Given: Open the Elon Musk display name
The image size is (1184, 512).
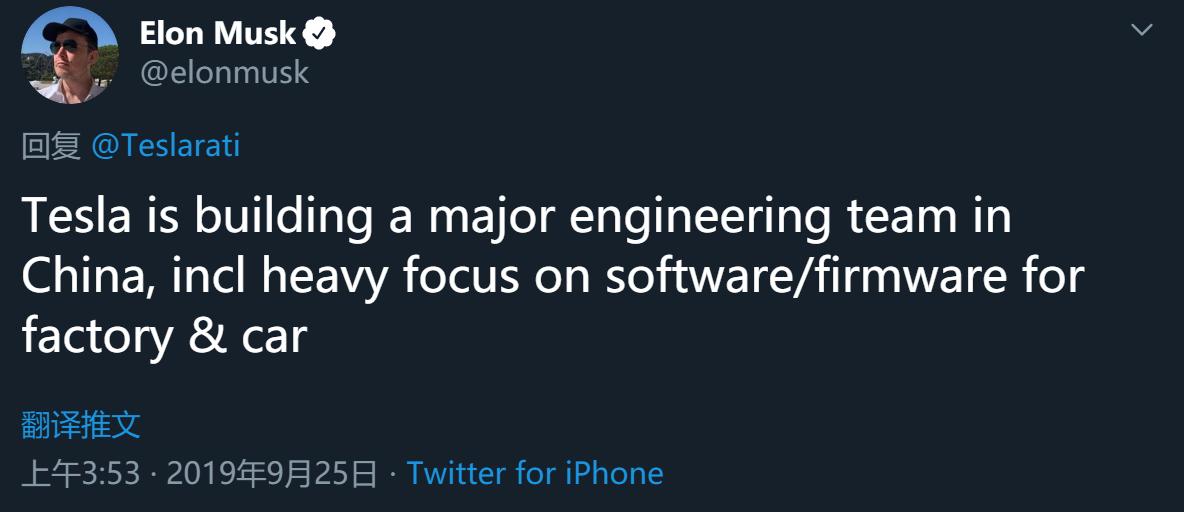Looking at the screenshot, I should coord(218,34).
